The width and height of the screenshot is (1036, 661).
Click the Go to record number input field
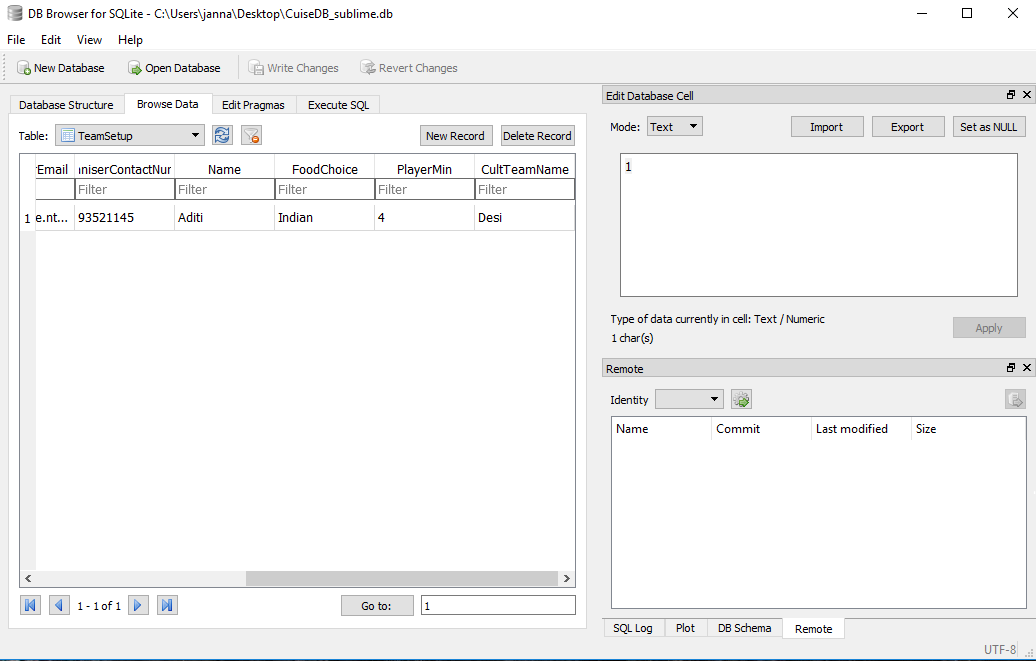[x=498, y=605]
